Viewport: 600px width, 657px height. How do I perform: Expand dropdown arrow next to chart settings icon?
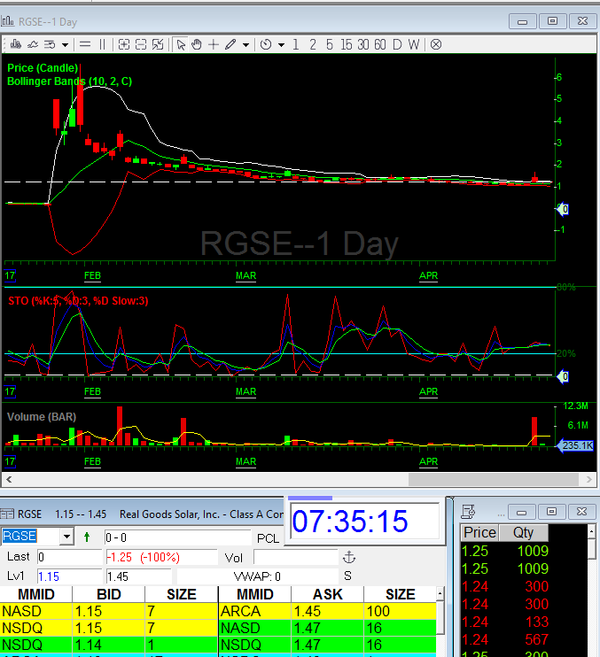pyautogui.click(x=65, y=44)
